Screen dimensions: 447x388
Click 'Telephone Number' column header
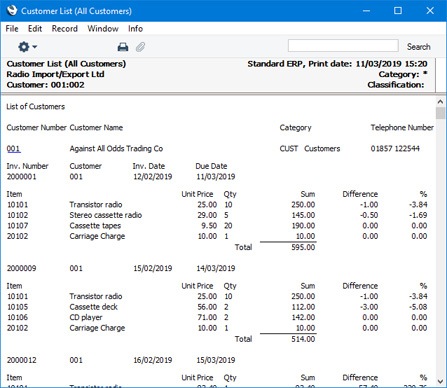pos(402,128)
